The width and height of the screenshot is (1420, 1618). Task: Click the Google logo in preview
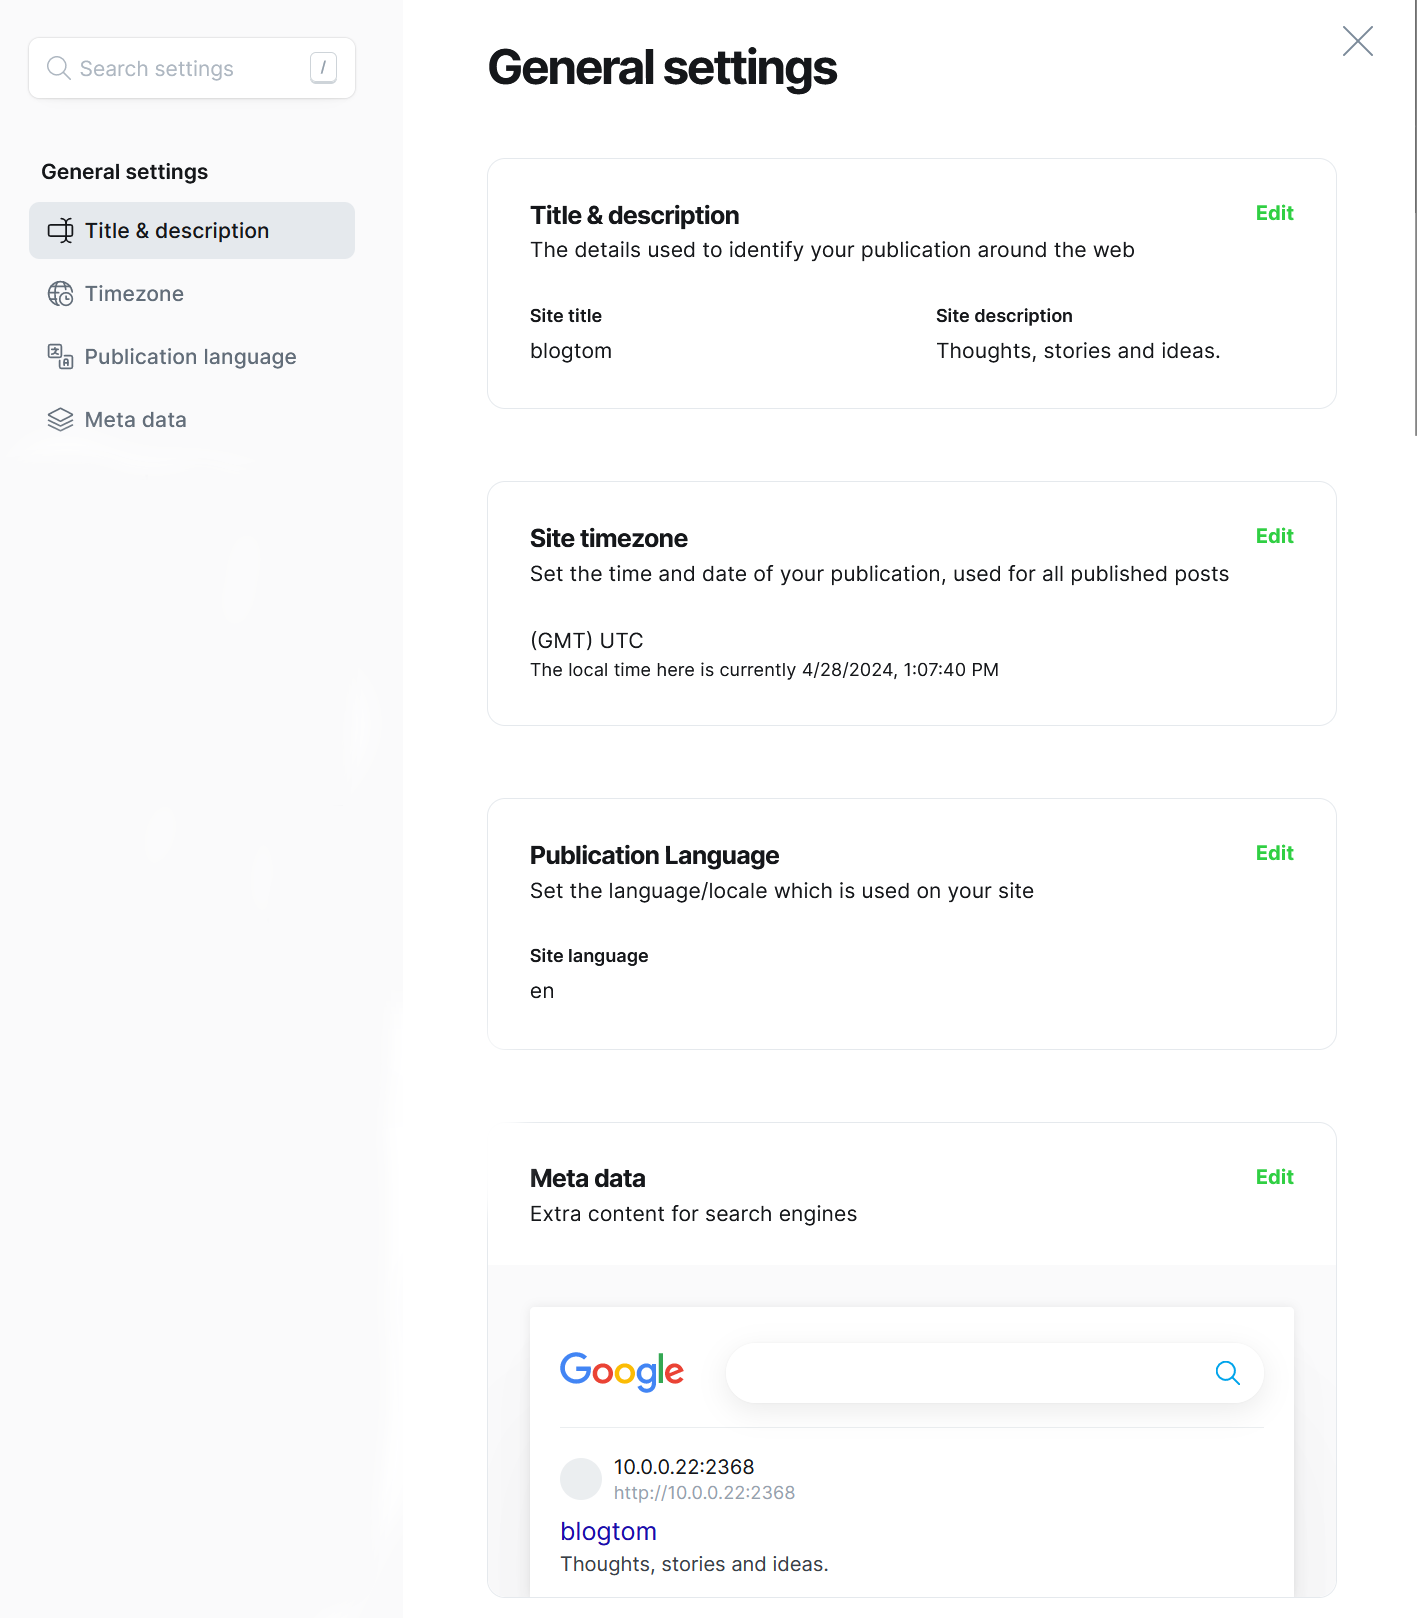coord(621,1371)
